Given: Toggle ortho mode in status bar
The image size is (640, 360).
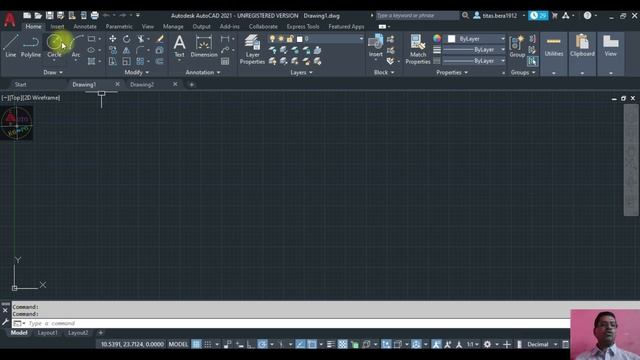Looking at the screenshot, I should [251, 344].
